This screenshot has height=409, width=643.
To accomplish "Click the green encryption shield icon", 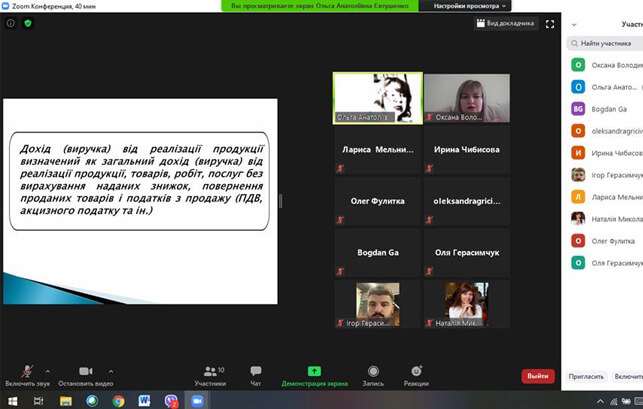I will tap(28, 23).
